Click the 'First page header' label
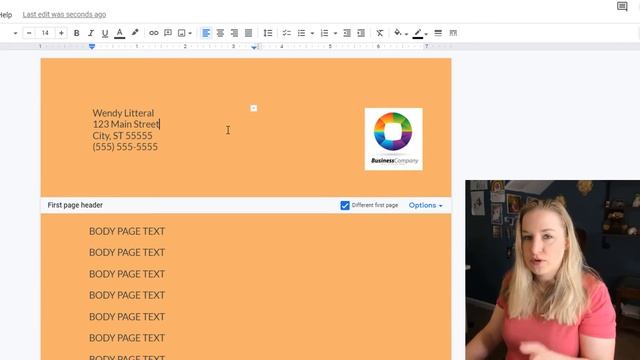 click(75, 205)
